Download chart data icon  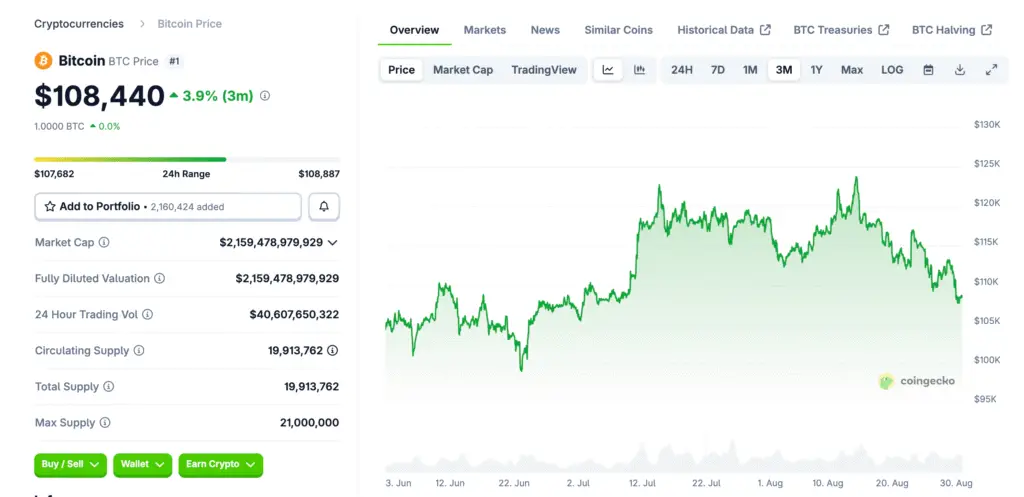960,70
